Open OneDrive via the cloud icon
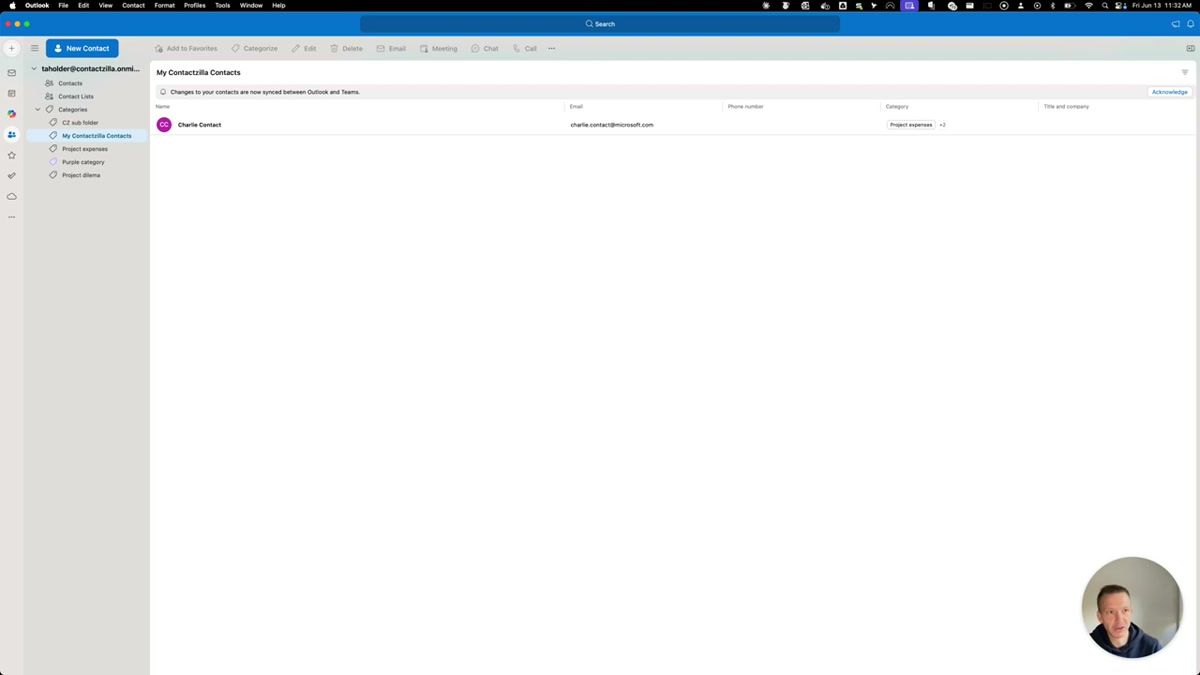Screen dimensions: 1200x675 pyautogui.click(x=11, y=196)
